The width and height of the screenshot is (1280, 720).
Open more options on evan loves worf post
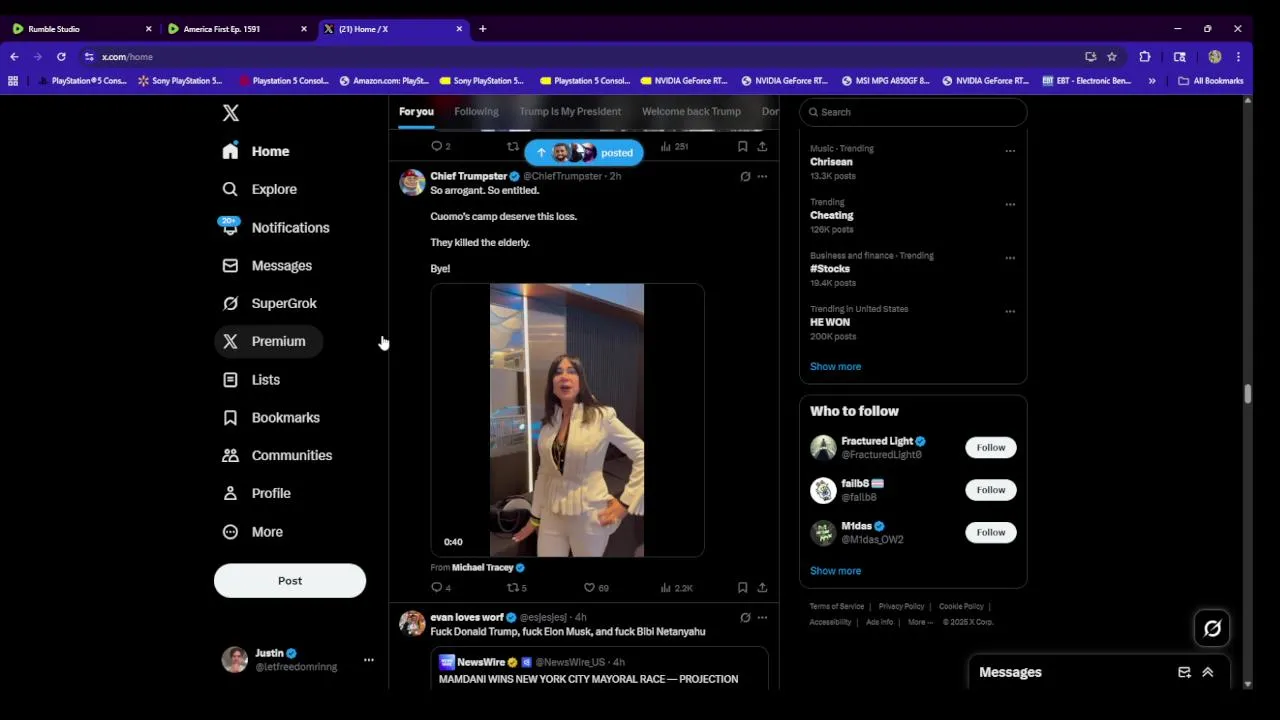click(762, 618)
